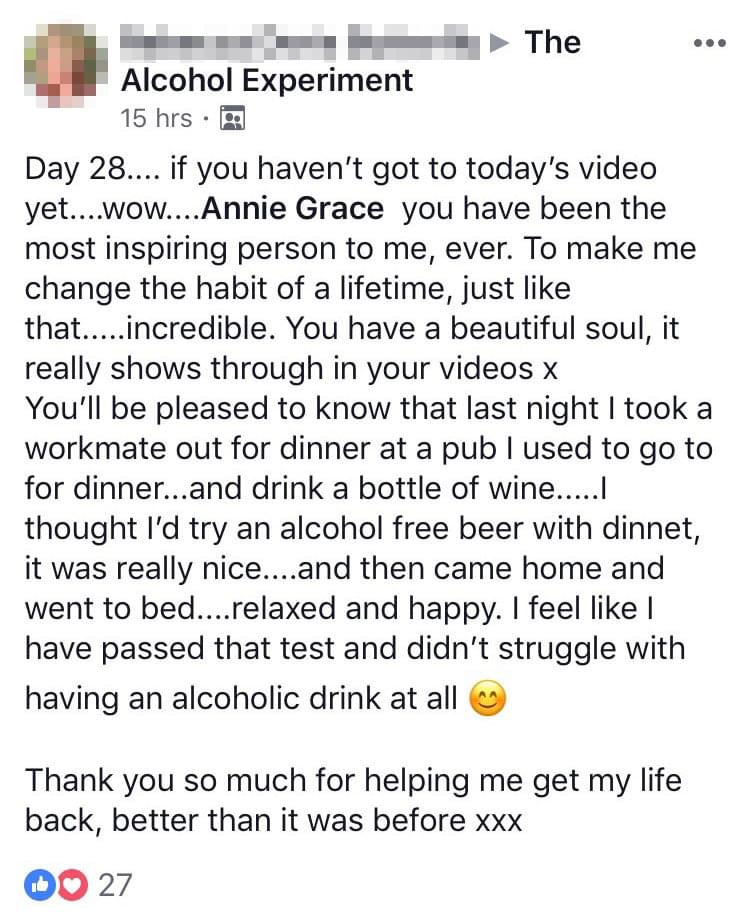Click the group members privacy icon

(x=232, y=119)
